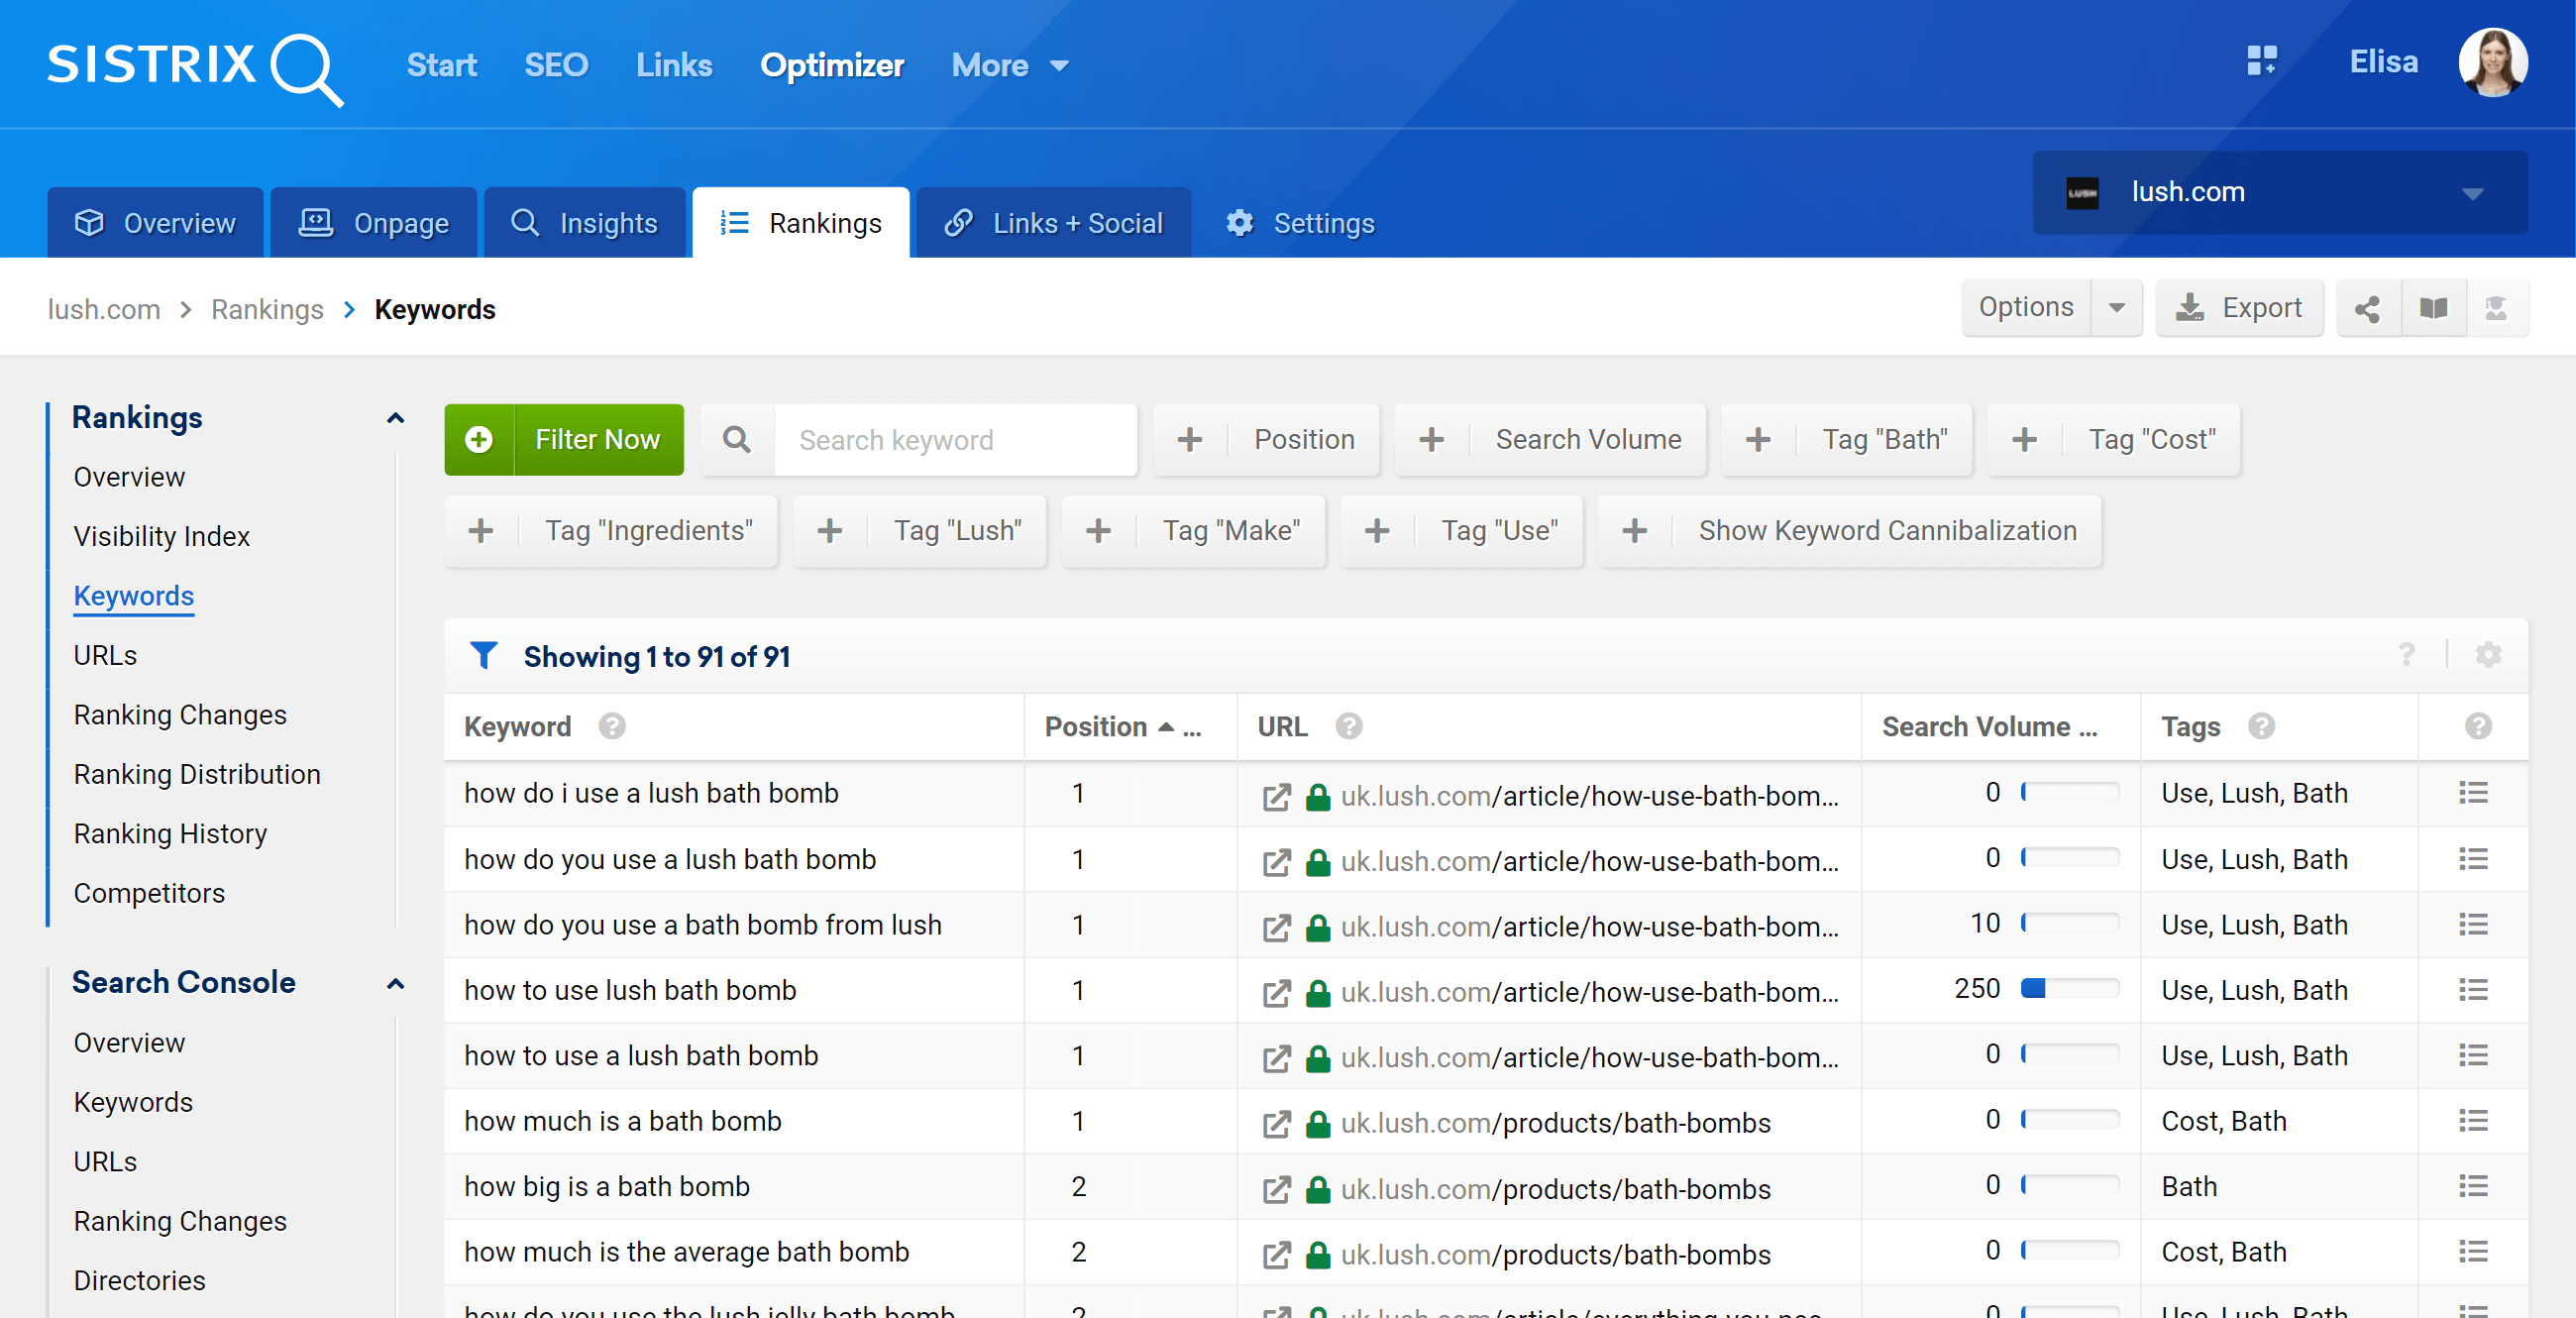
Task: Switch to the Insights tab
Action: pyautogui.click(x=584, y=223)
